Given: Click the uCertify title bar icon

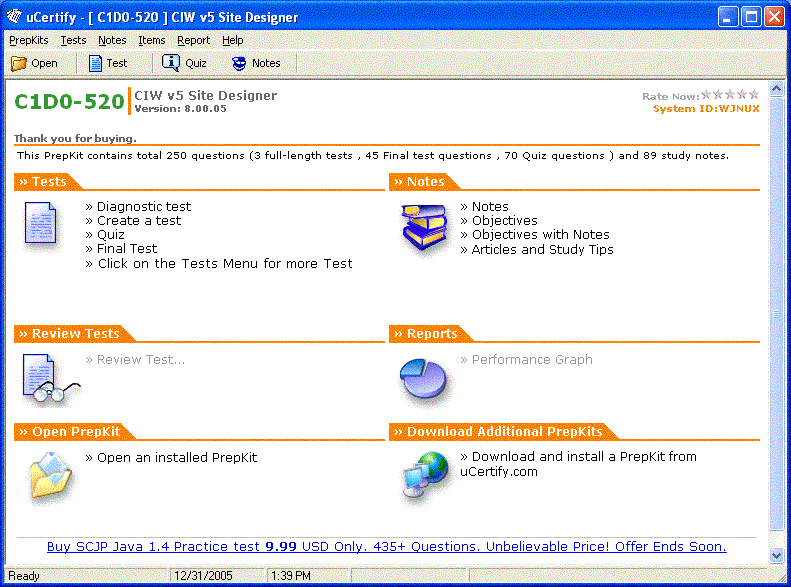Looking at the screenshot, I should pos(14,17).
